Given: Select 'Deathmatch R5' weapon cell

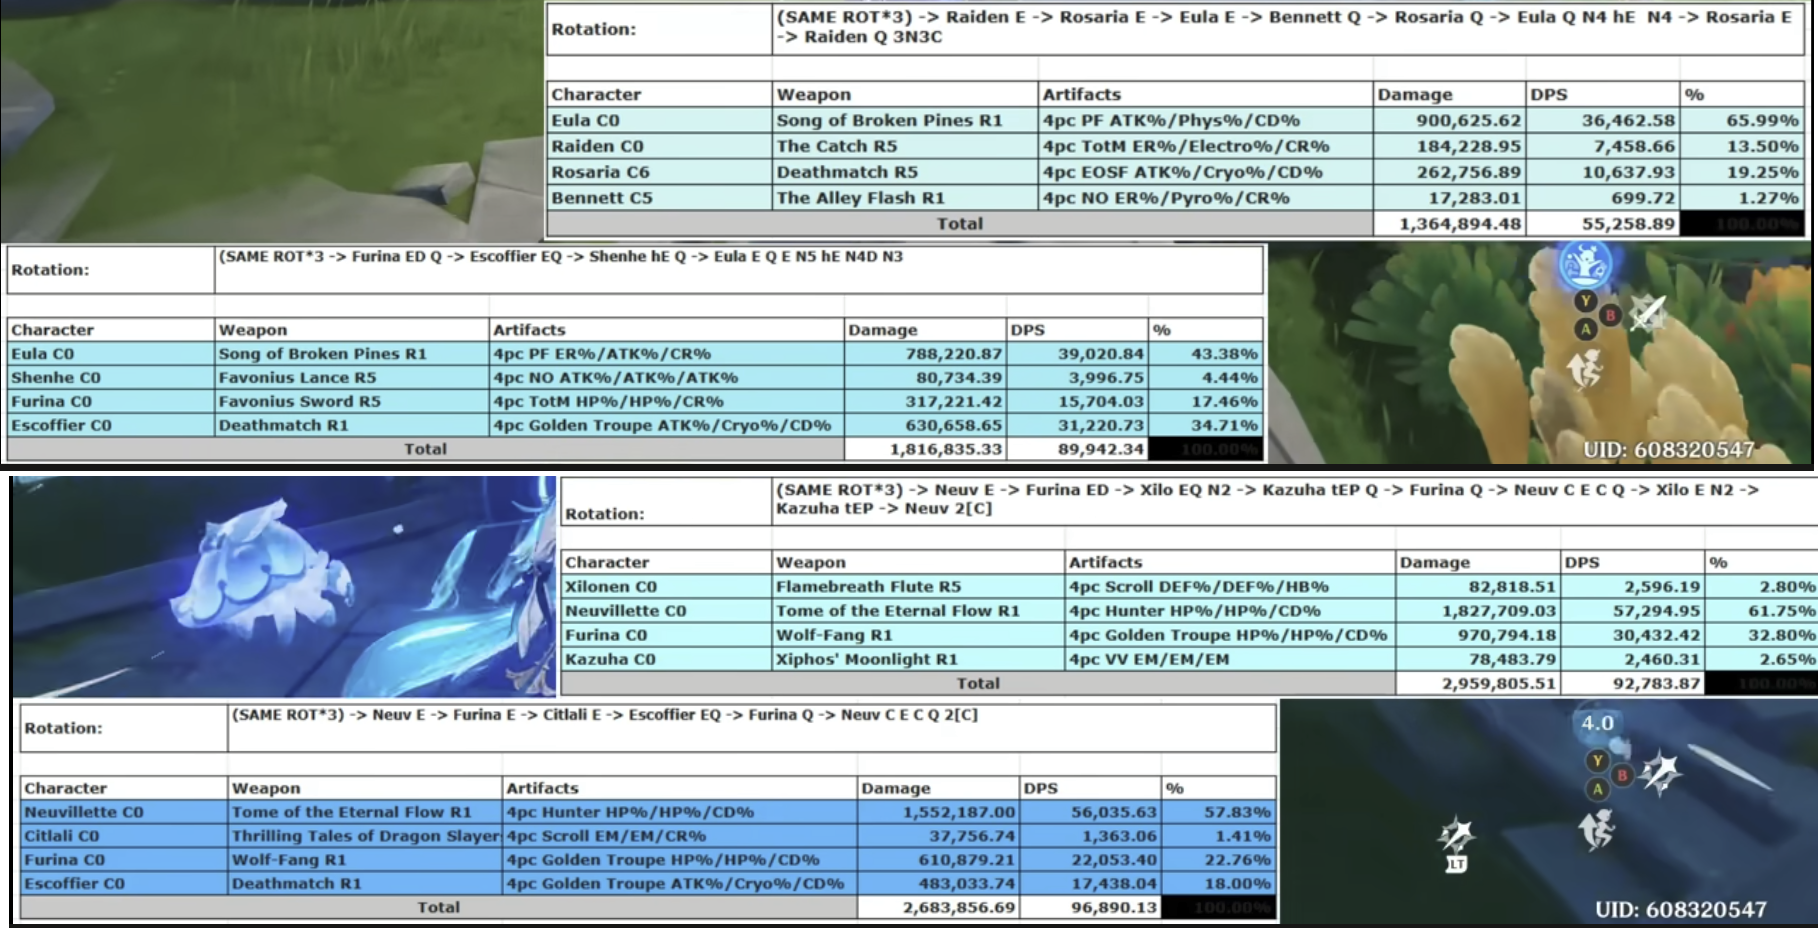Looking at the screenshot, I should pos(905,173).
